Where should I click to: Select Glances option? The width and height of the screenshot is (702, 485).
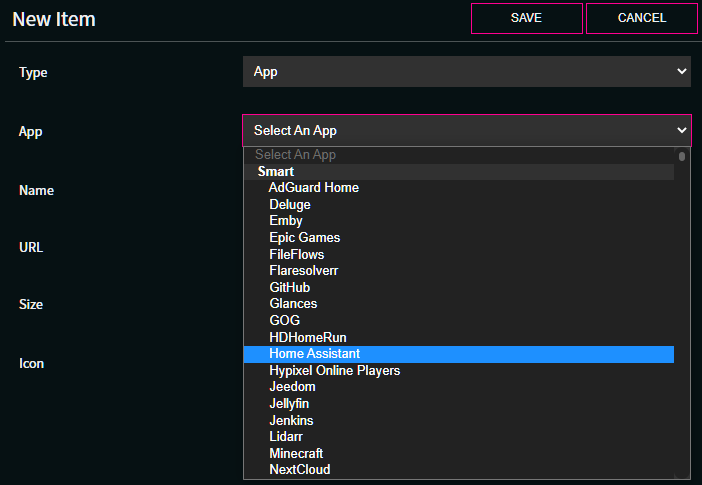pos(458,304)
